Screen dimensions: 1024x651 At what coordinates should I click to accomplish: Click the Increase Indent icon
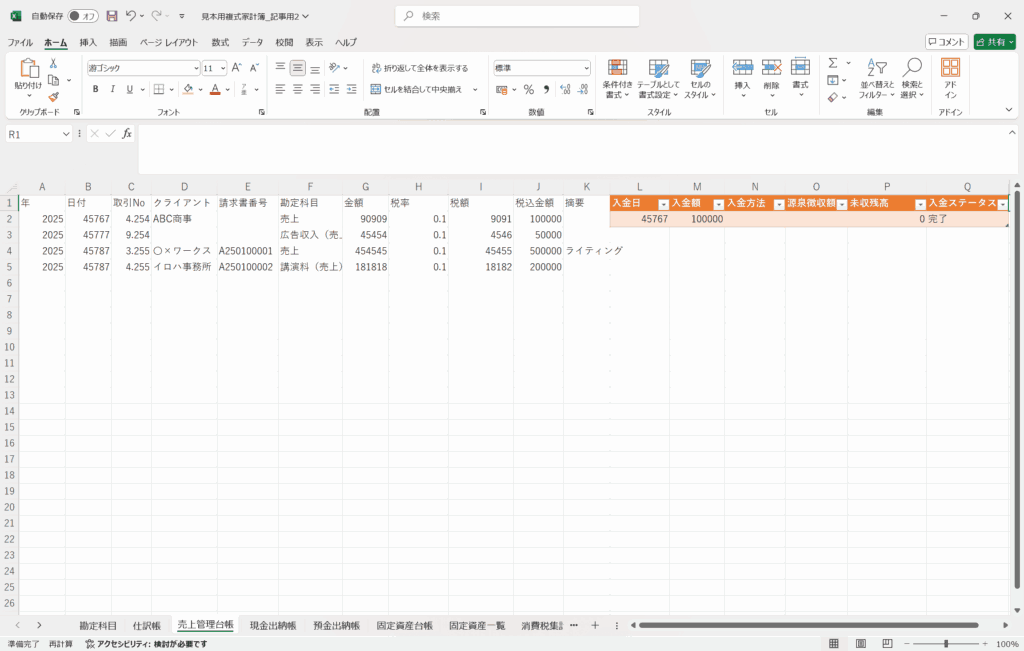[351, 89]
